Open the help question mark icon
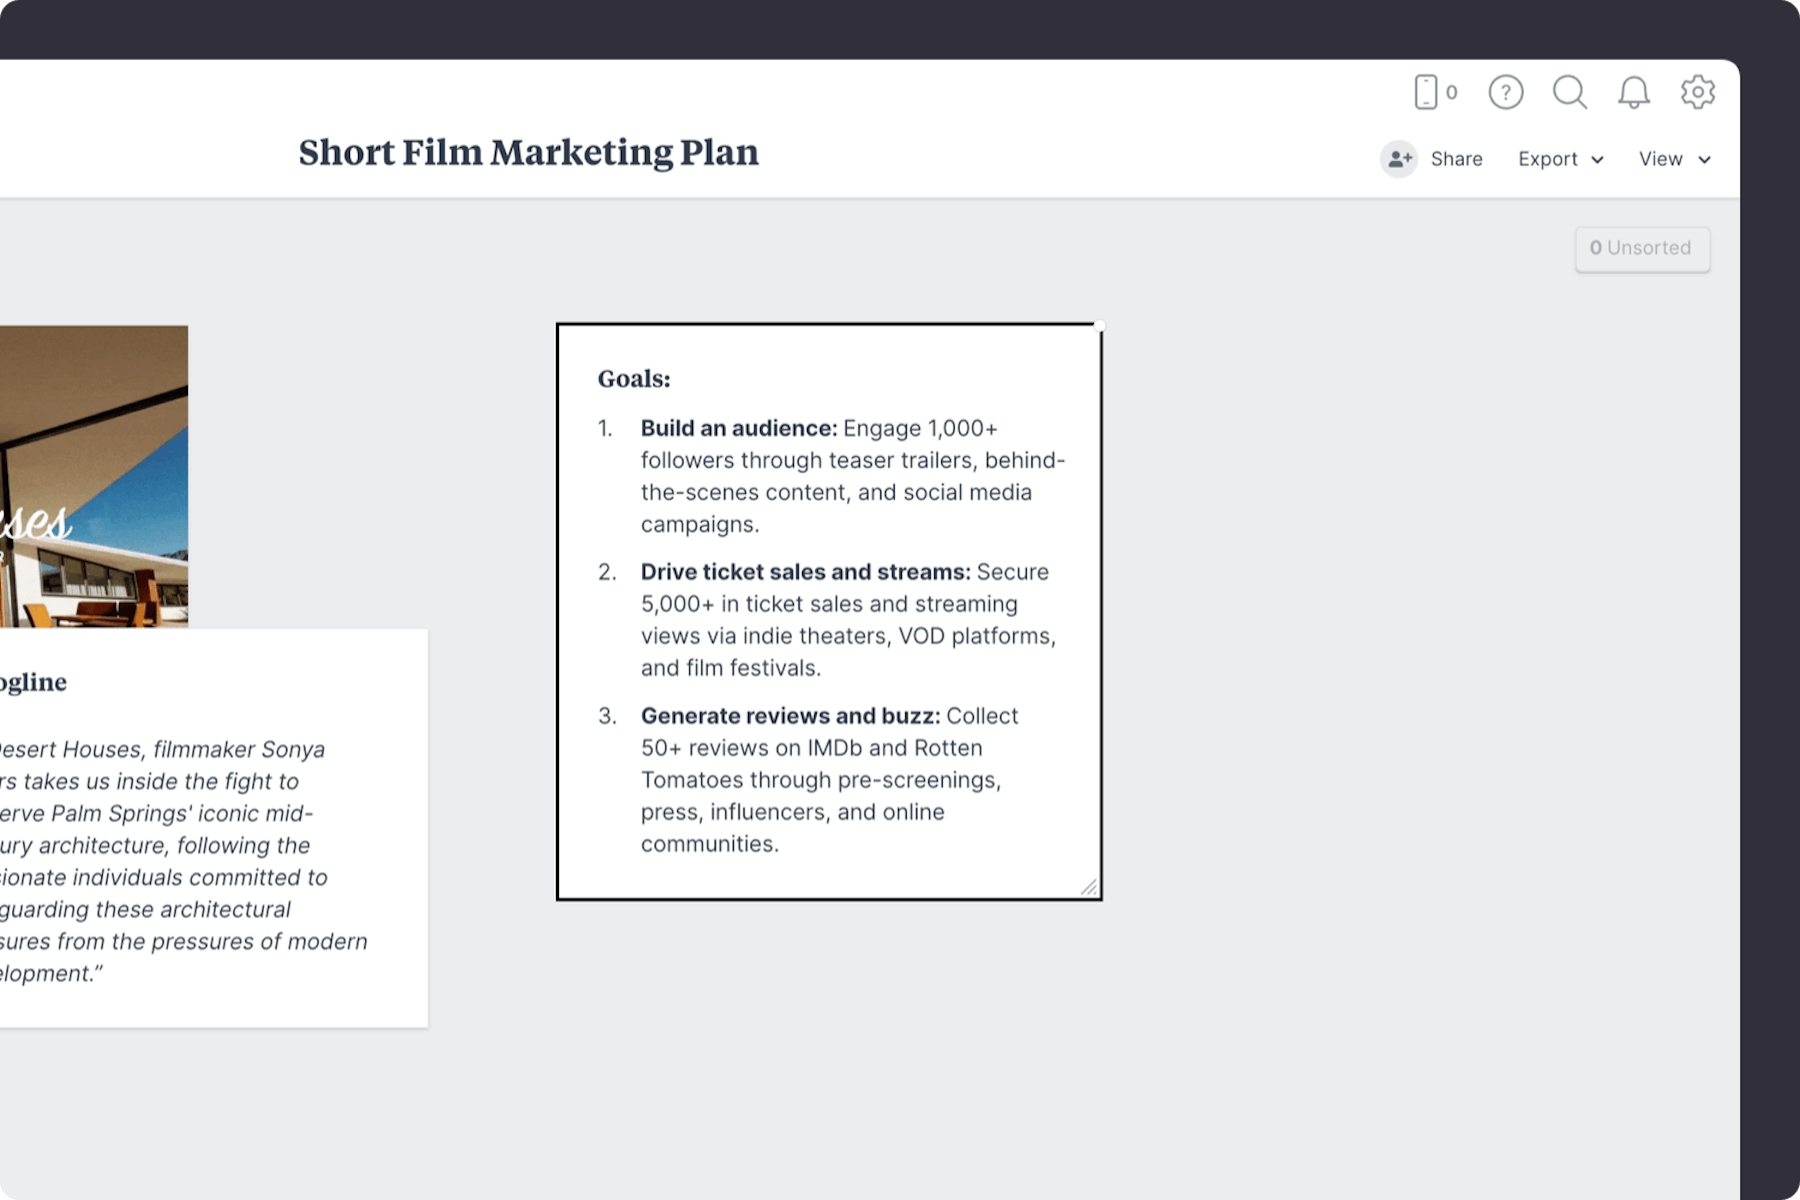The width and height of the screenshot is (1800, 1200). 1505,92
